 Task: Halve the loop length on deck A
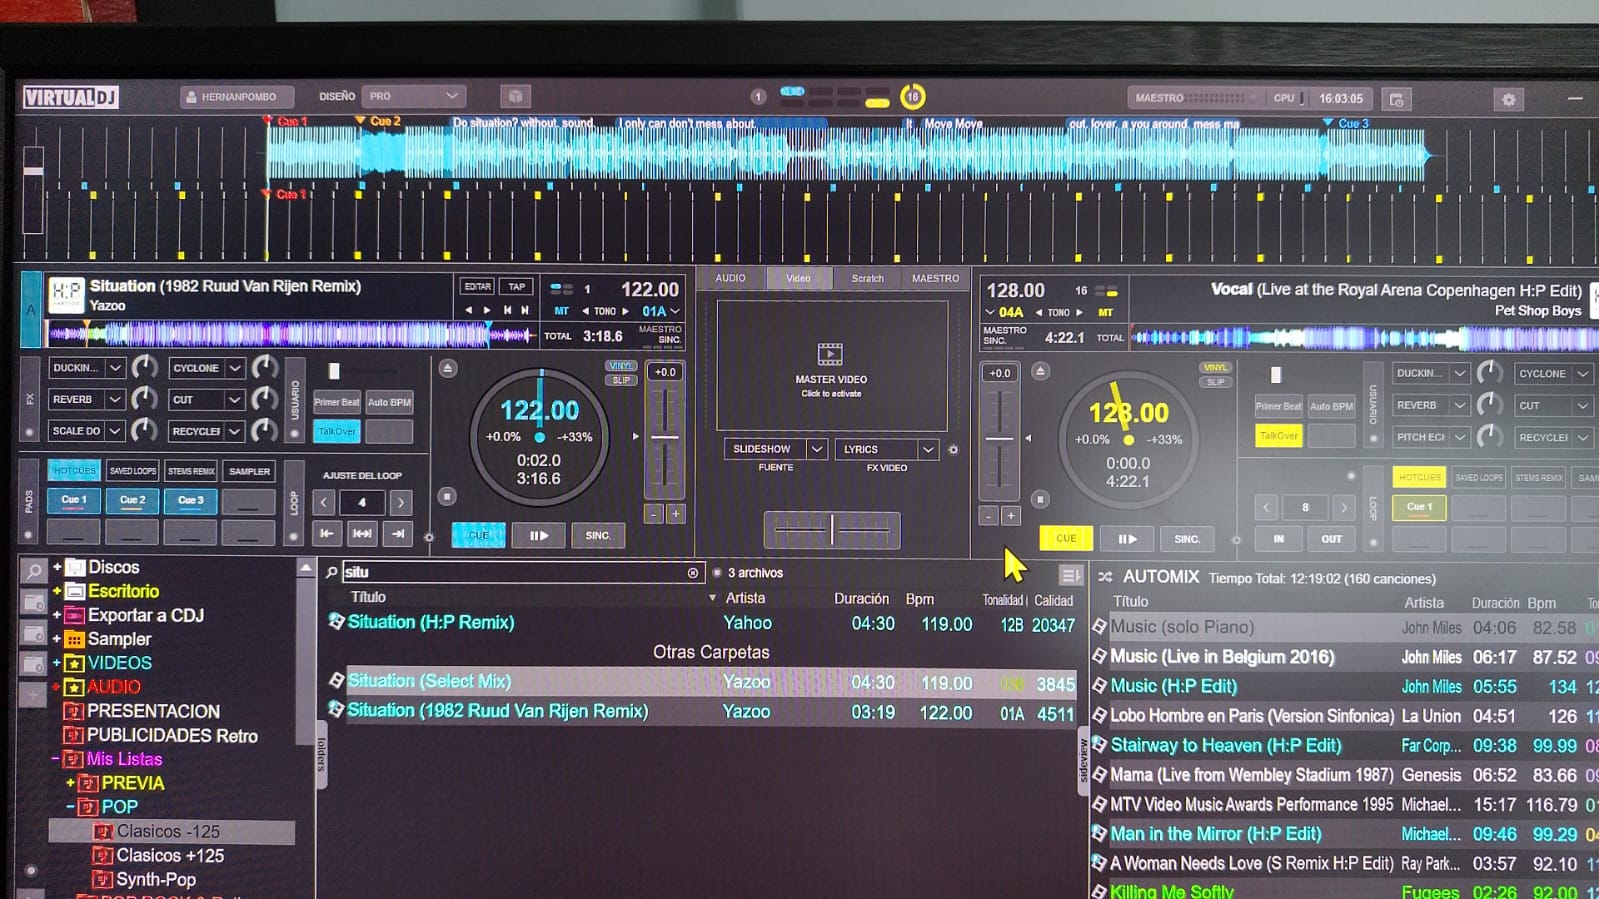click(x=324, y=502)
